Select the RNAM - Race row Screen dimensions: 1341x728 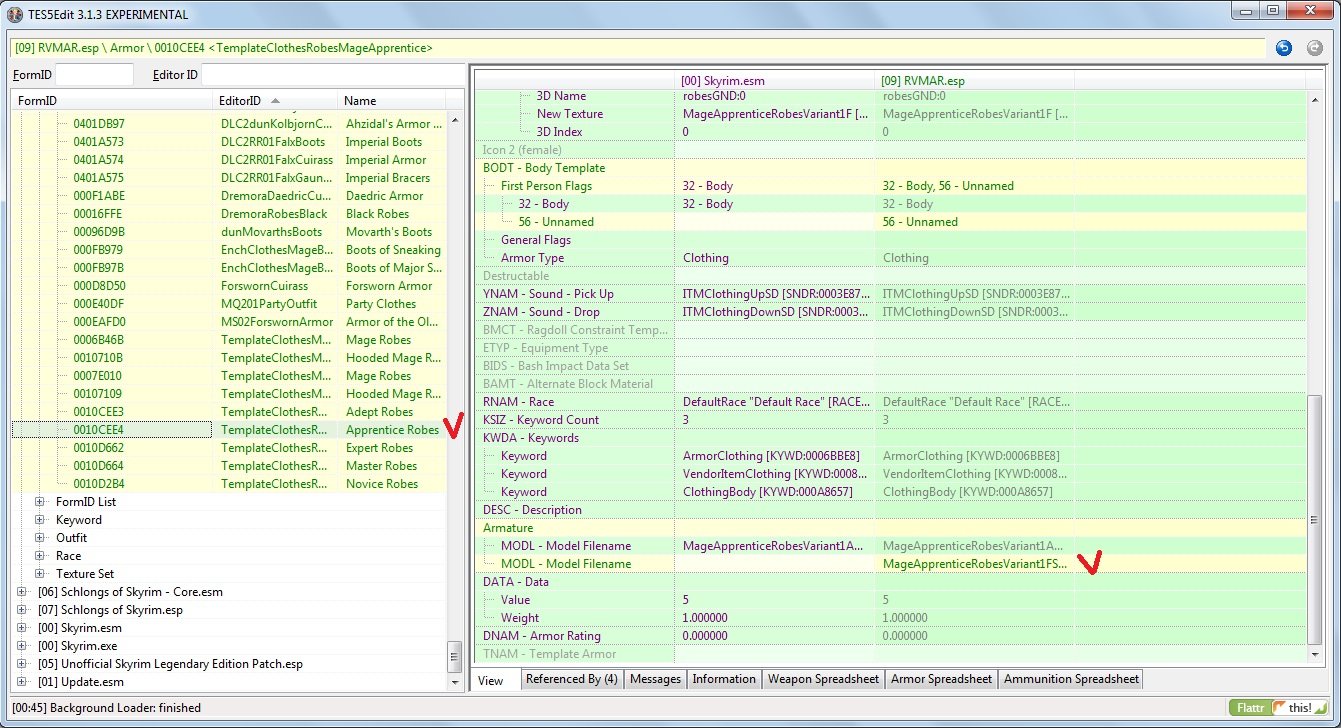890,402
